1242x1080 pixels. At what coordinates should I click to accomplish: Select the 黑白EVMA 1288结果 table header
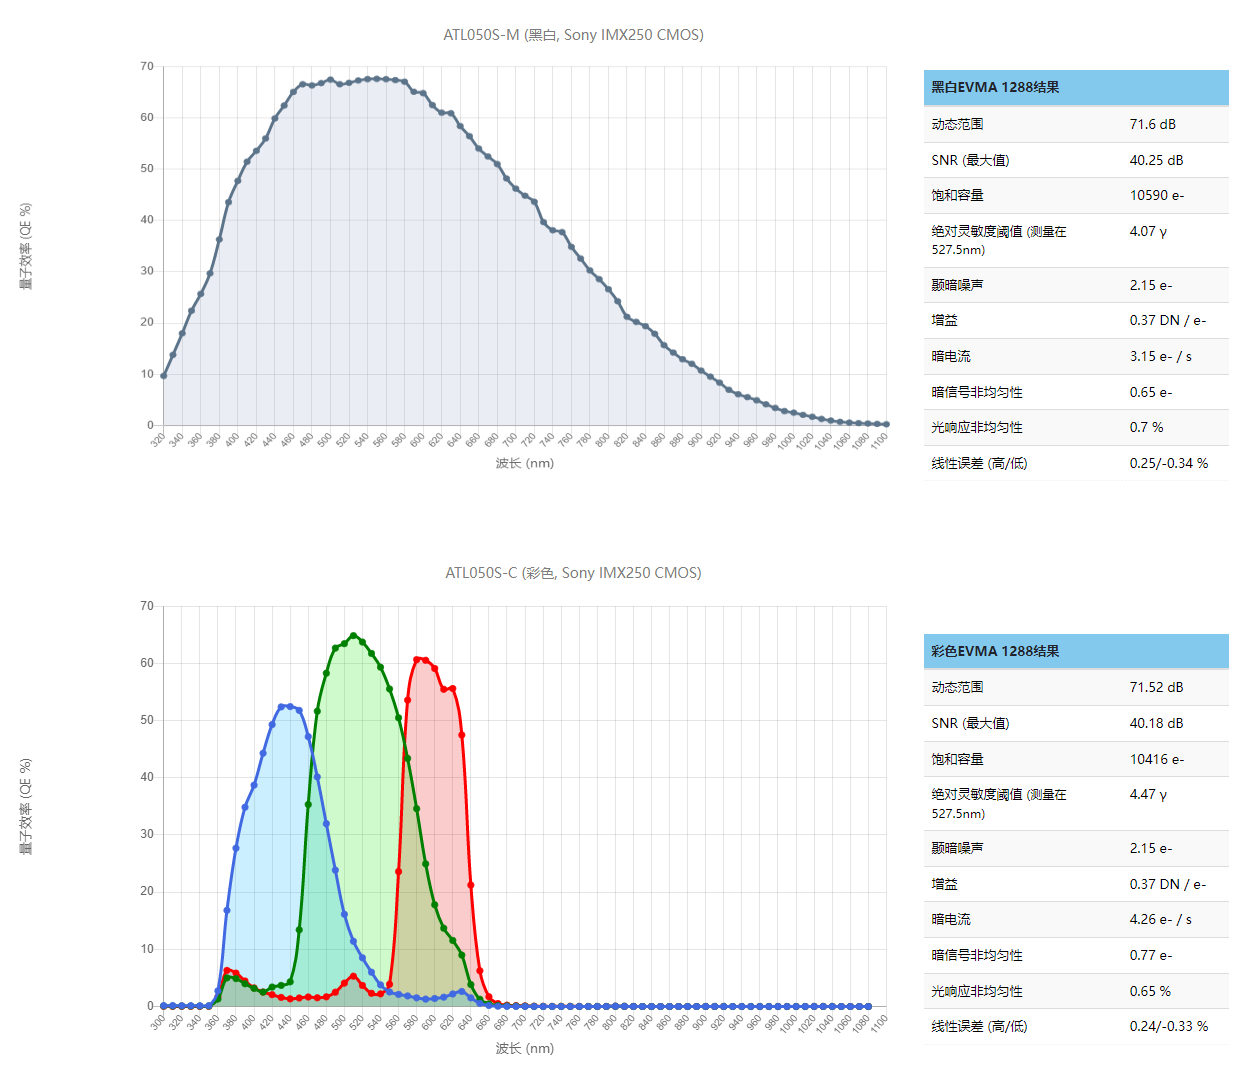click(x=995, y=87)
